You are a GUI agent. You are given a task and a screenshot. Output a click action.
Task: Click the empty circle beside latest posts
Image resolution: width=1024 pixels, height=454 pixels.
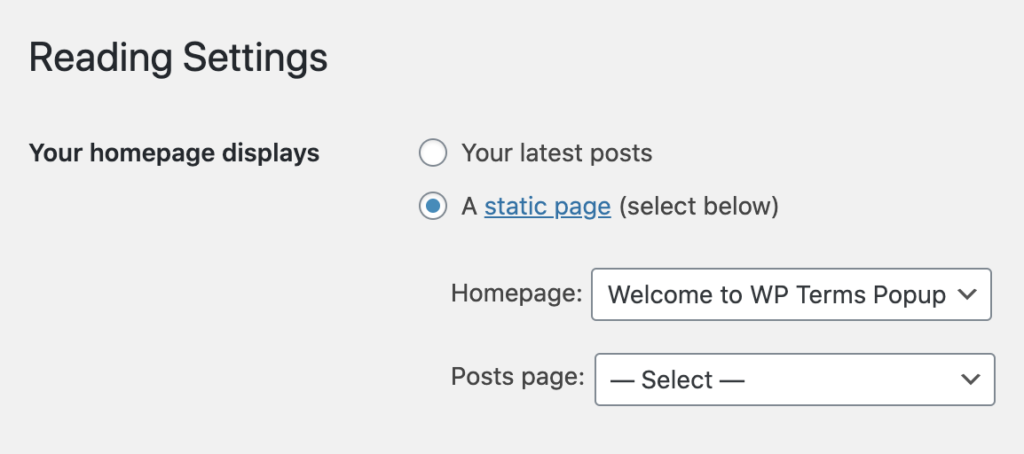click(433, 154)
